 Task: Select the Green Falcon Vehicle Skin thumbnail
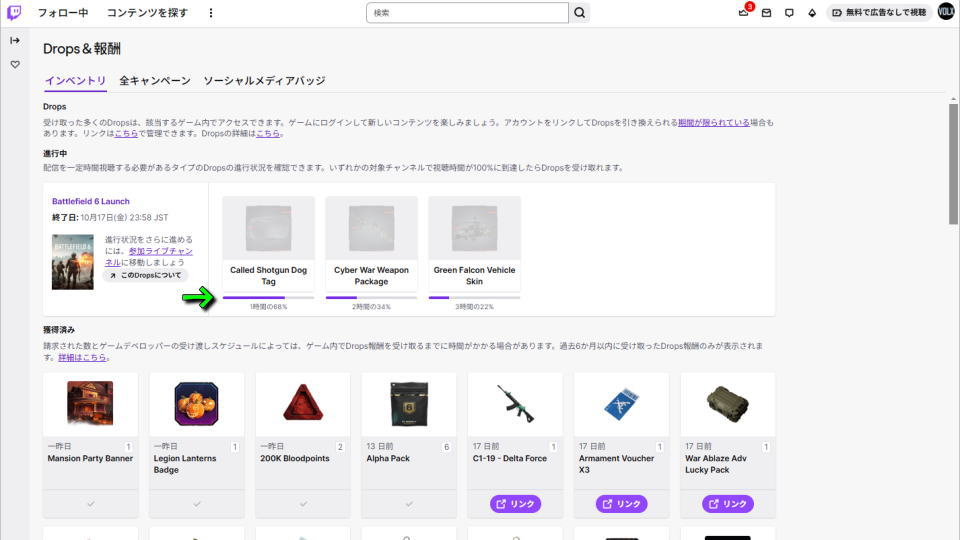(x=474, y=228)
